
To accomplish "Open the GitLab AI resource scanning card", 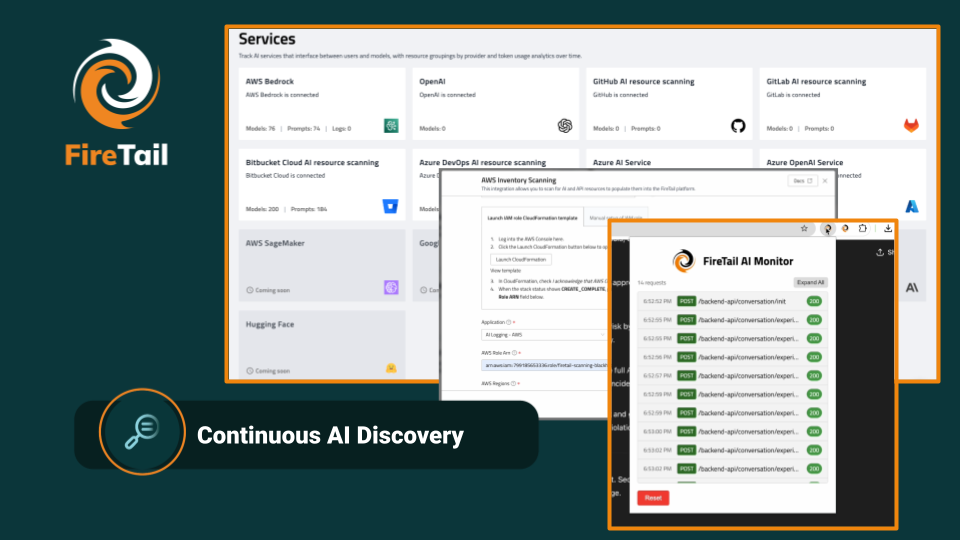I will click(x=842, y=103).
